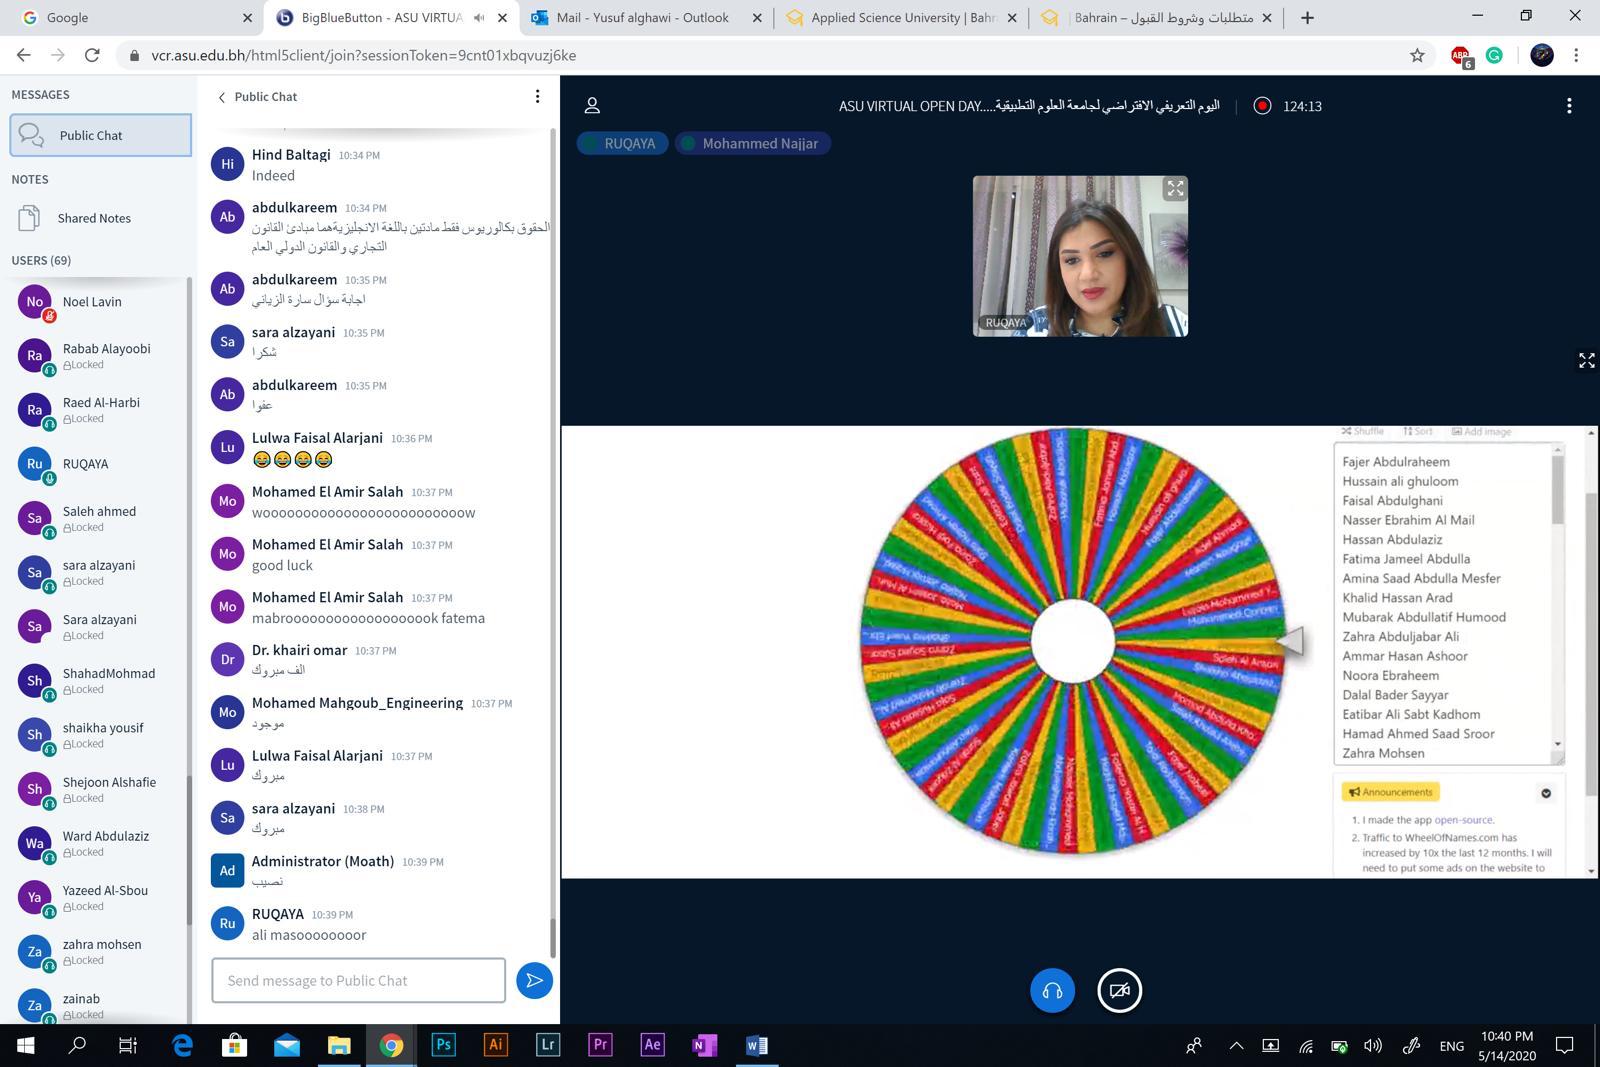Click the spinning wheel center
Viewport: 1600px width, 1067px height.
click(1072, 641)
